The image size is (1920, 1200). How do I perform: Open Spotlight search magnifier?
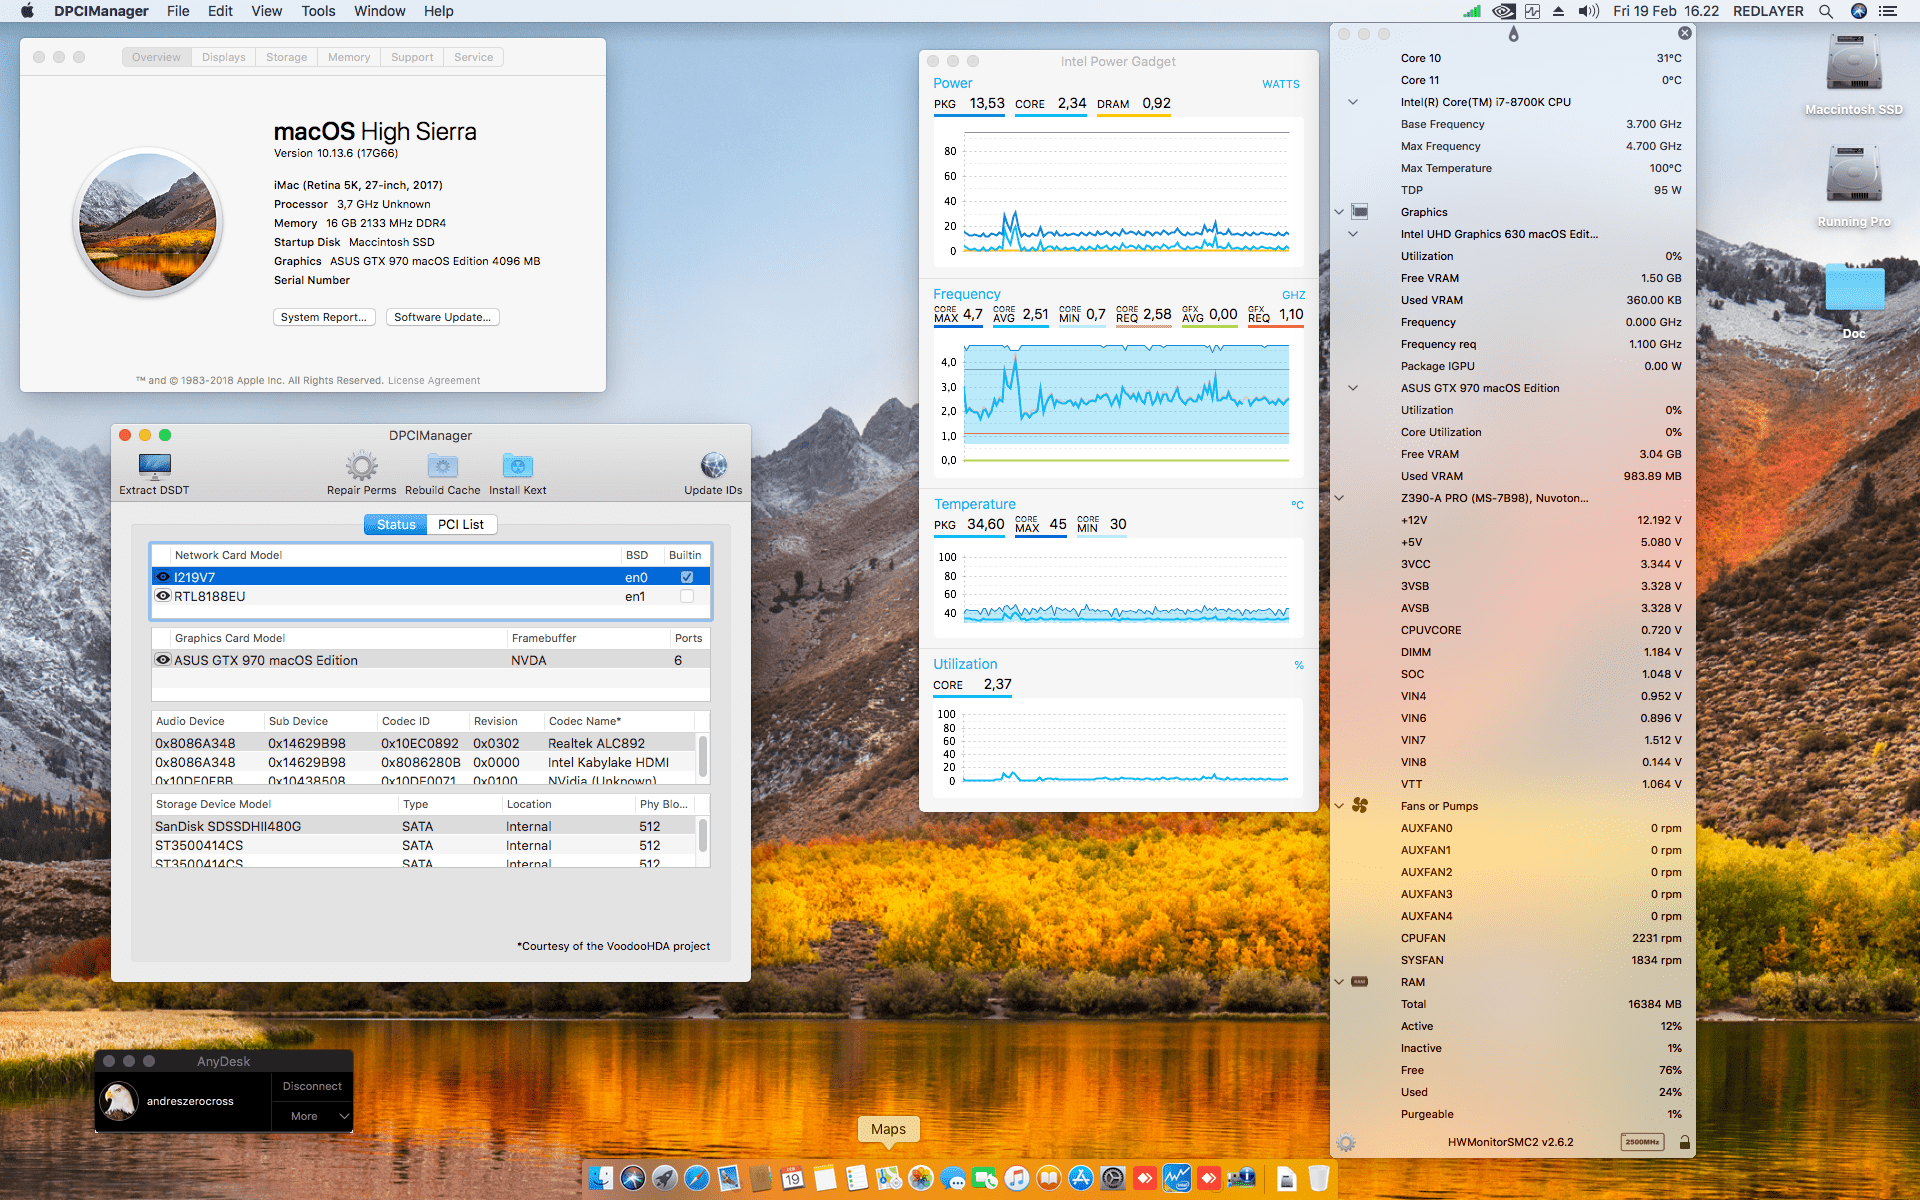(x=1826, y=11)
